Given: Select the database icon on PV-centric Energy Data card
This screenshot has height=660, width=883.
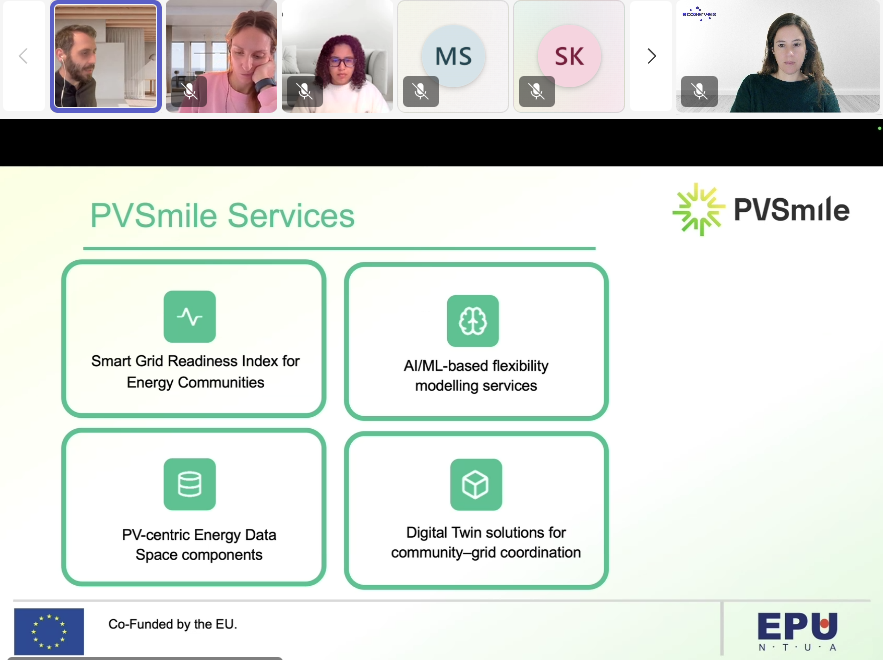Looking at the screenshot, I should point(189,484).
